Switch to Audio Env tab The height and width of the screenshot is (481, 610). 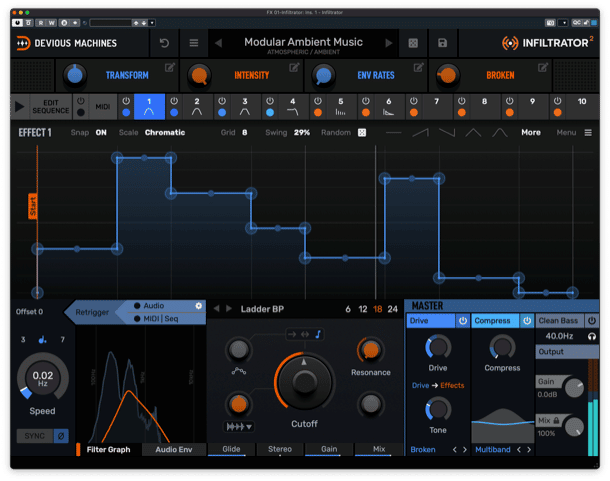pyautogui.click(x=174, y=449)
